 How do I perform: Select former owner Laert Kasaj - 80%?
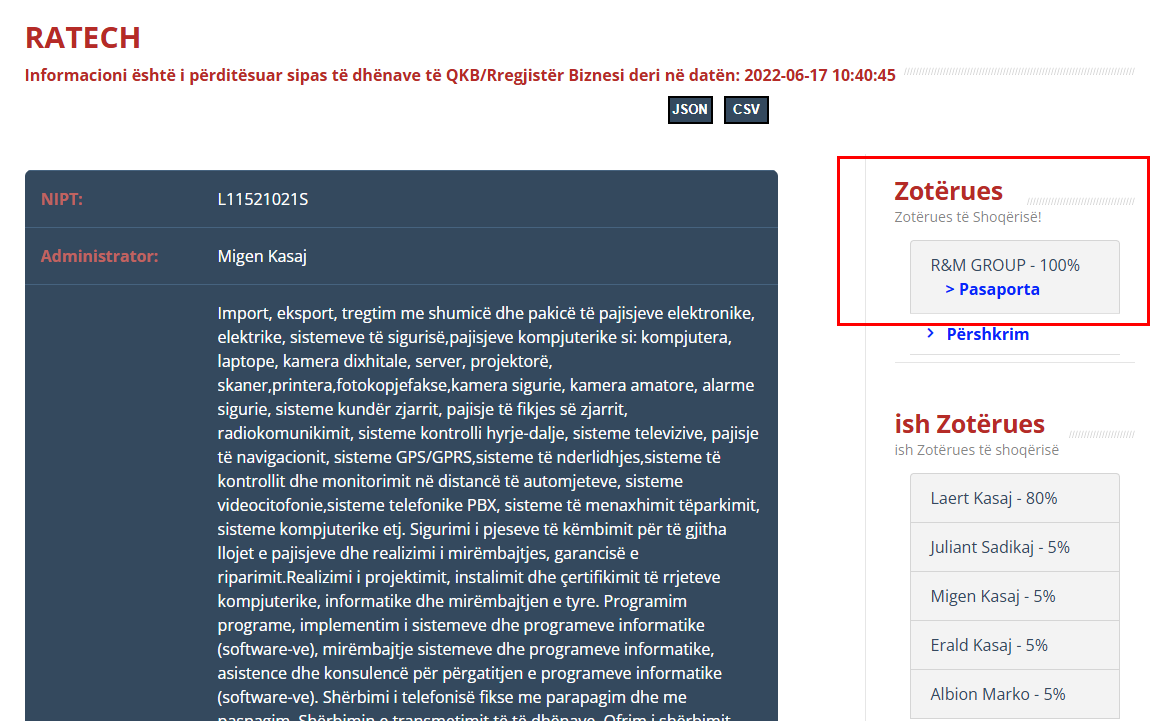pyautogui.click(x=1015, y=498)
